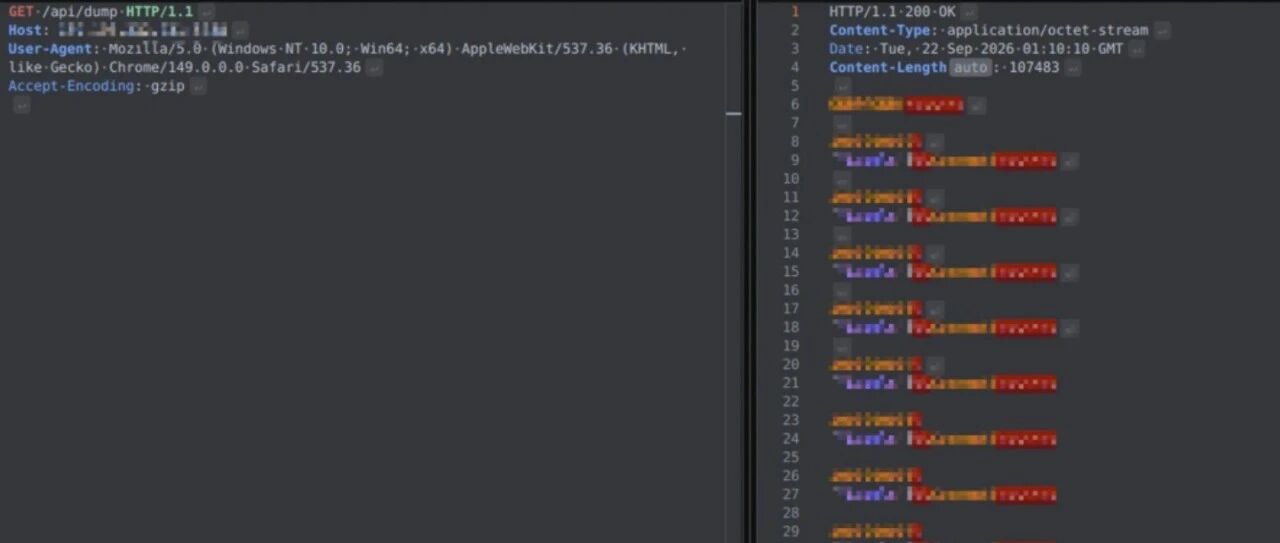The image size is (1280, 543).
Task: Click the "auto" badge next to Content-Length
Action: (970, 68)
